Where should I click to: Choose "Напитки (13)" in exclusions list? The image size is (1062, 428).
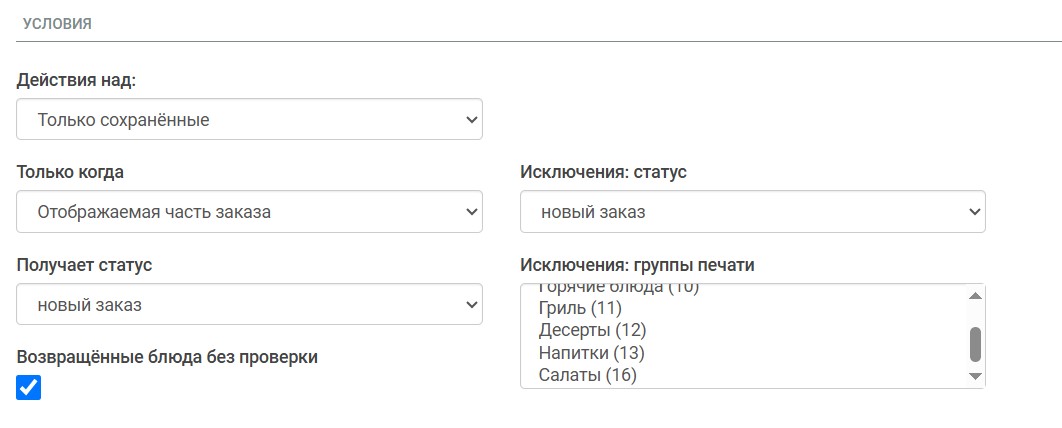tap(591, 353)
